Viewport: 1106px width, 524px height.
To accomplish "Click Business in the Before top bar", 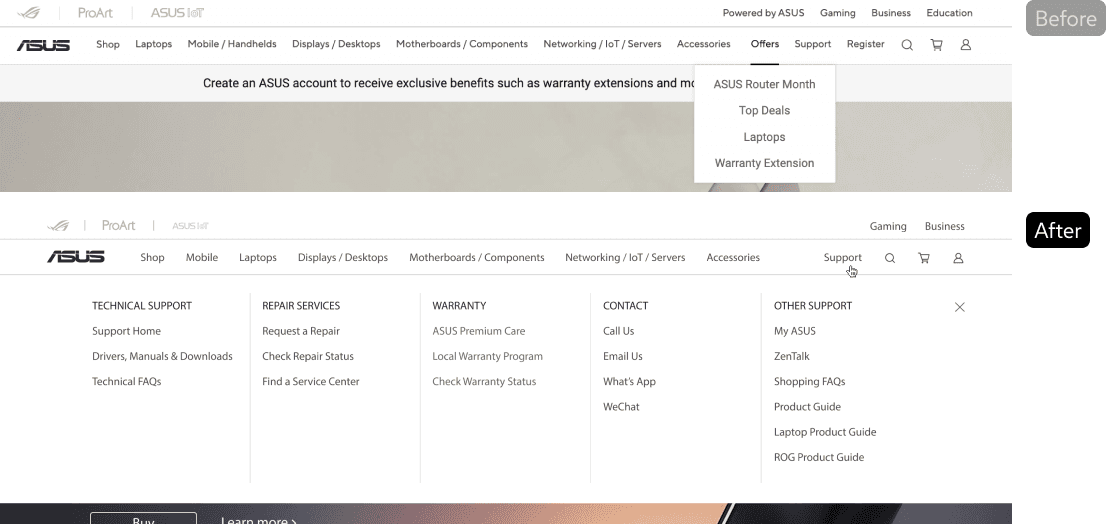I will click(891, 13).
